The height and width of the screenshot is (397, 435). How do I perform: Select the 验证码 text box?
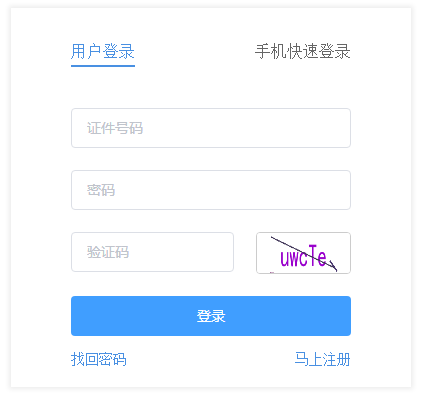click(x=152, y=252)
